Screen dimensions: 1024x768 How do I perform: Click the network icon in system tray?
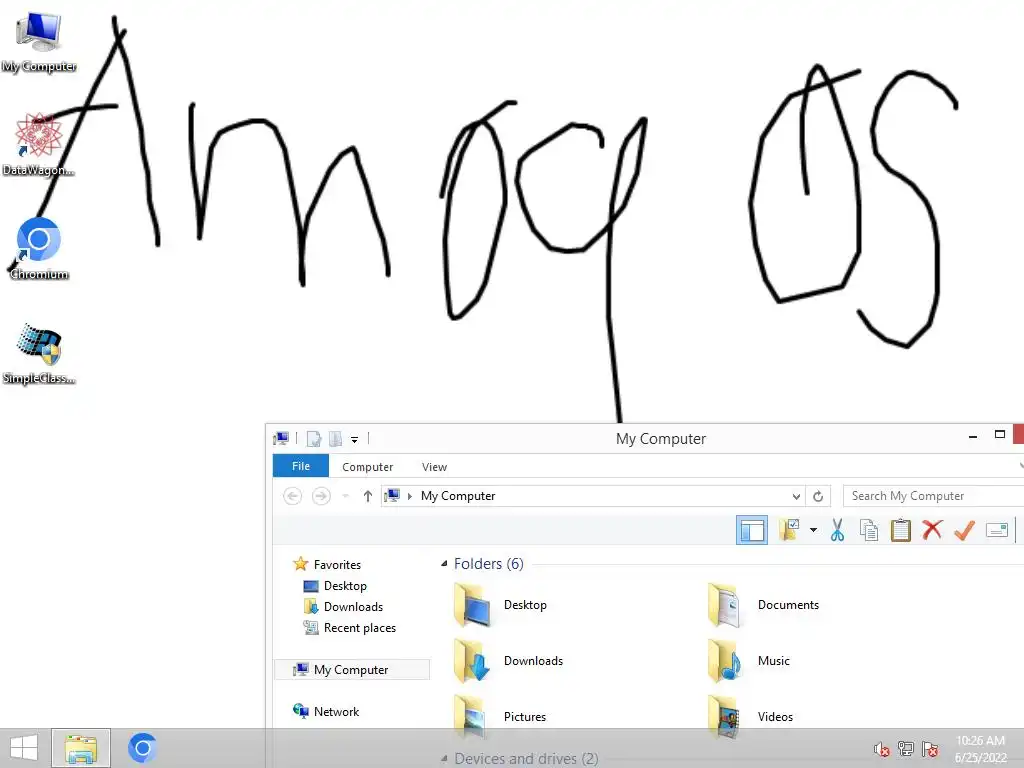coord(906,748)
